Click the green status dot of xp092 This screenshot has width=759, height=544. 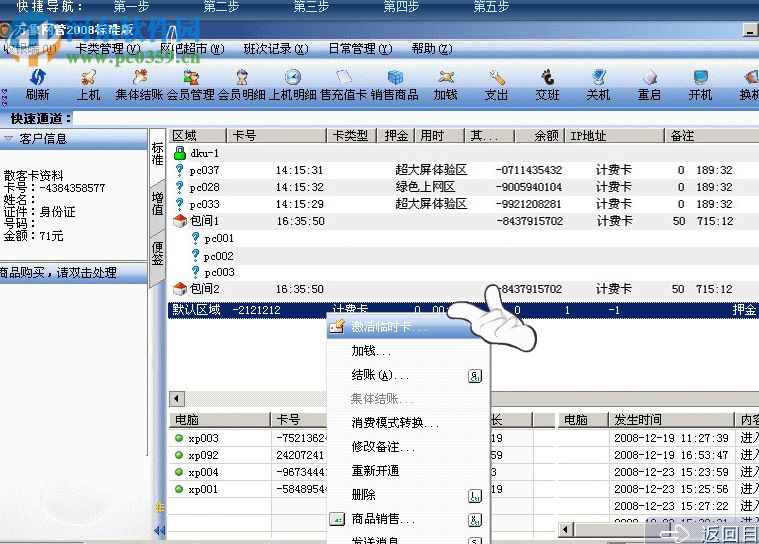[x=179, y=455]
